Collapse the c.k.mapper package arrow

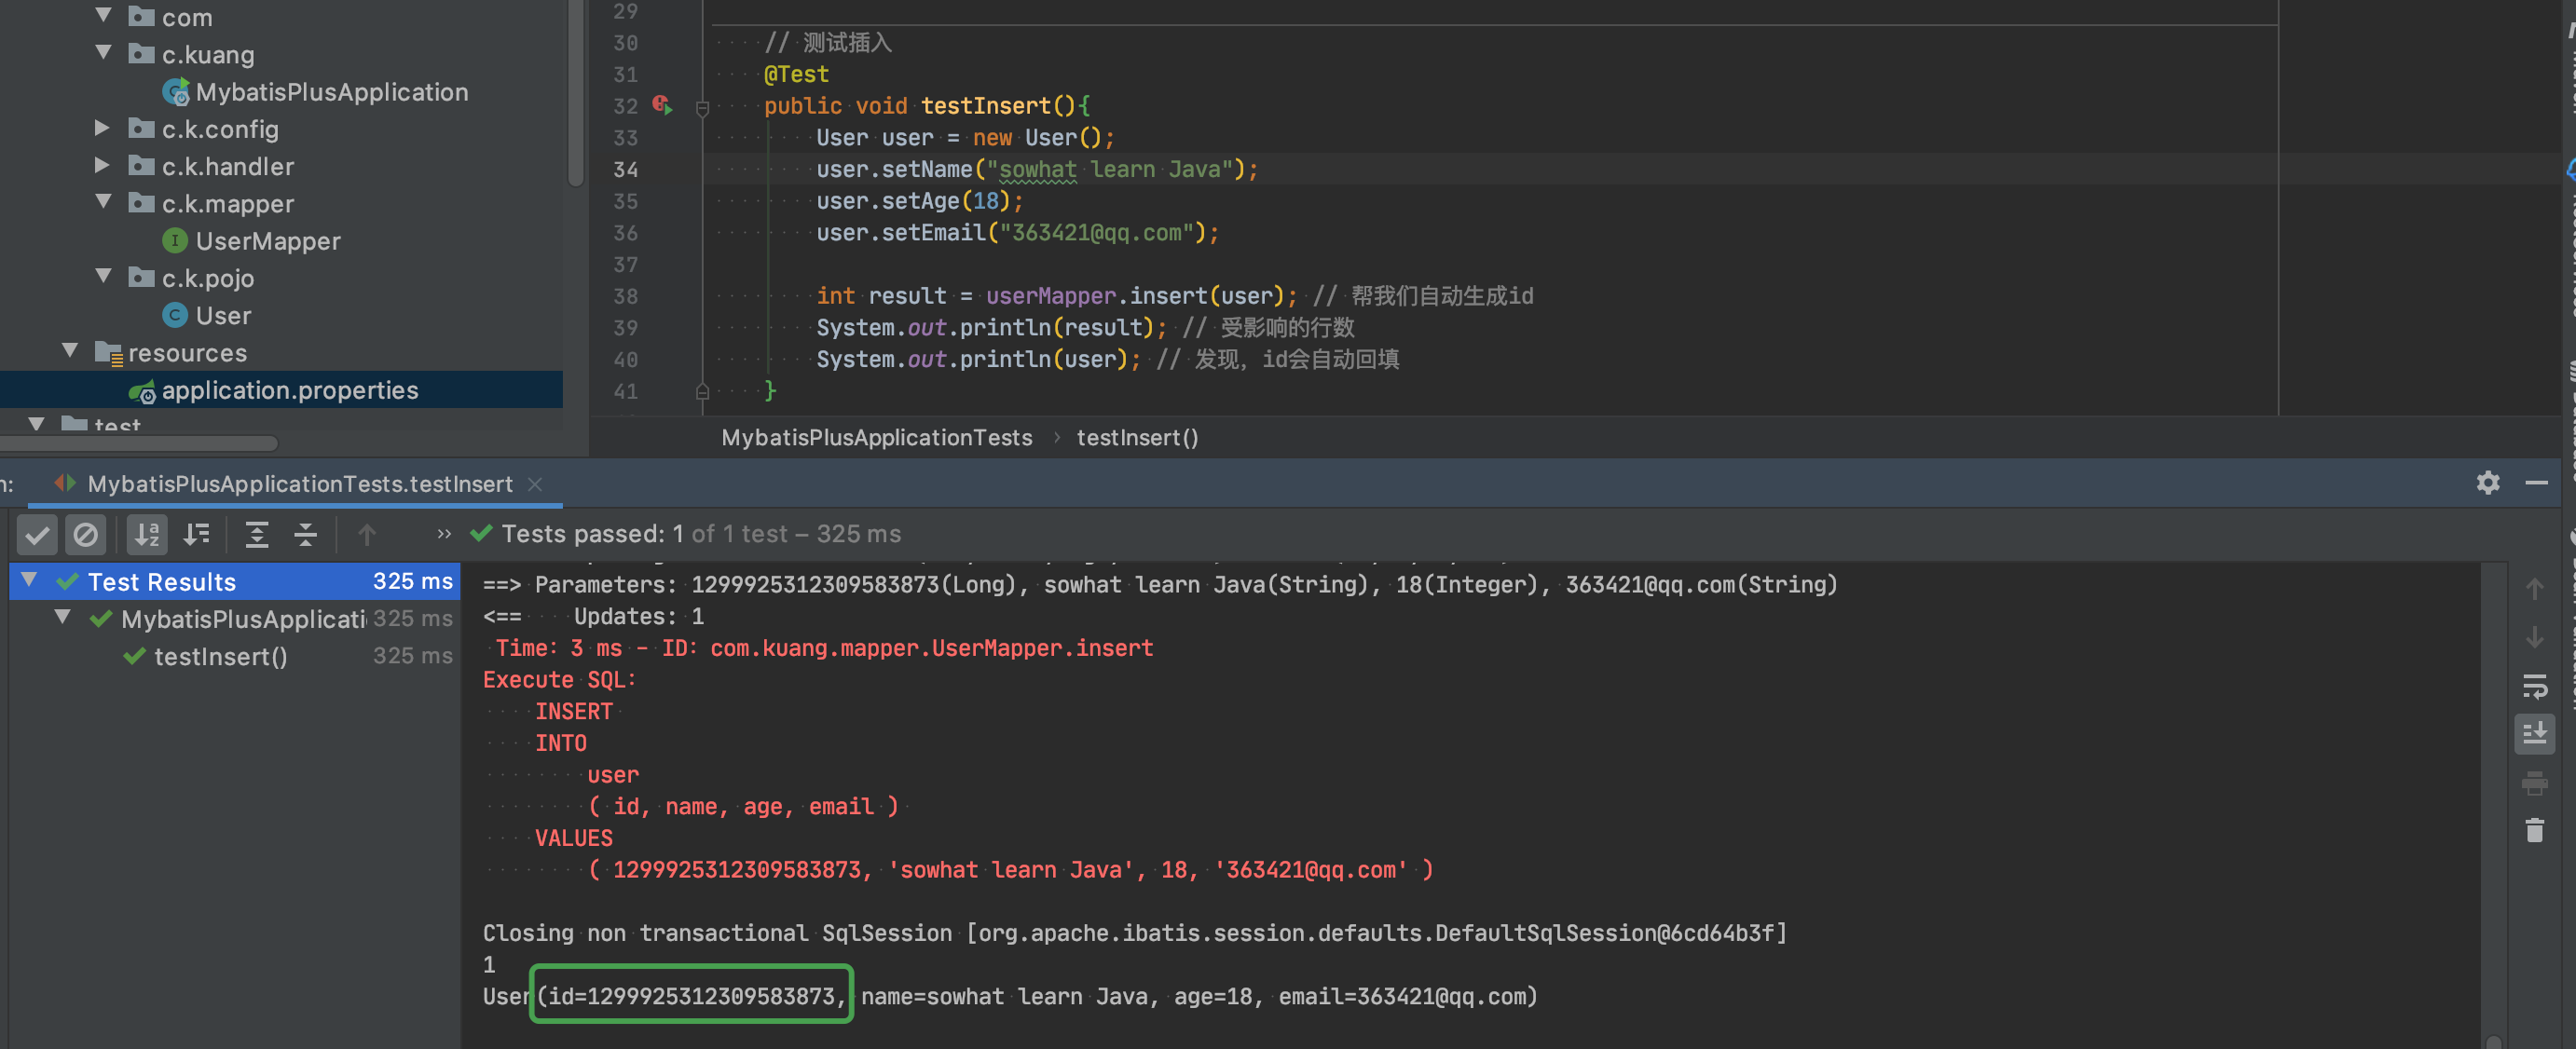pos(103,201)
